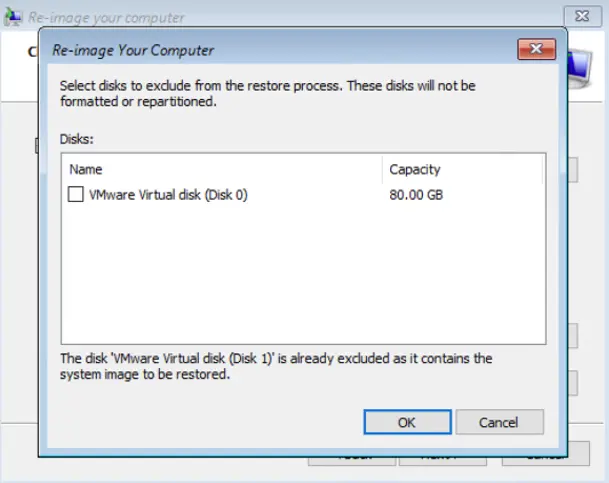The width and height of the screenshot is (609, 483).
Task: Click the partially hidden Next button
Action: 442,460
